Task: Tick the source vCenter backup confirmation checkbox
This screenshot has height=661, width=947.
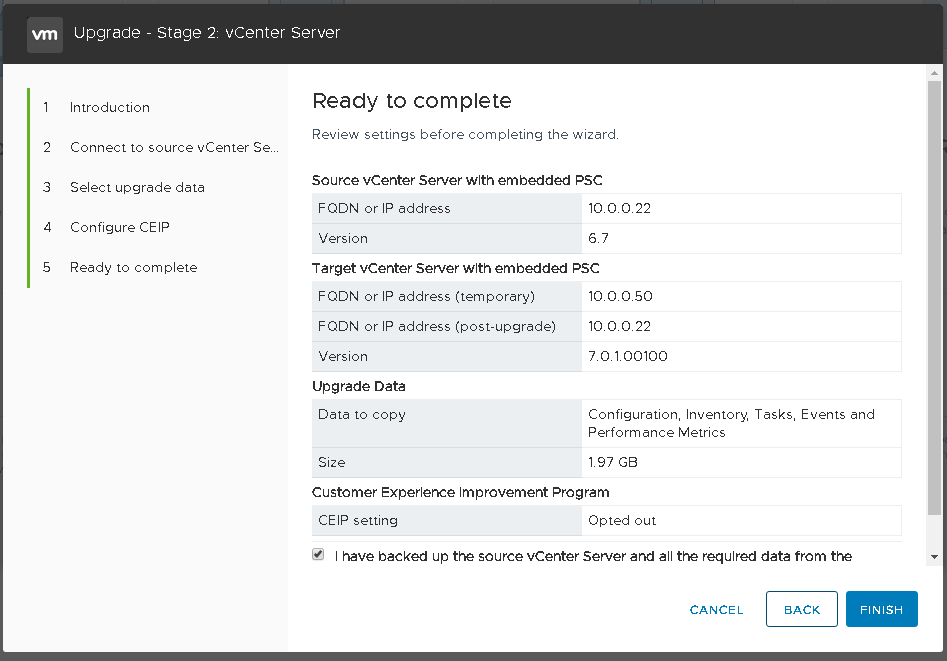Action: (x=318, y=554)
